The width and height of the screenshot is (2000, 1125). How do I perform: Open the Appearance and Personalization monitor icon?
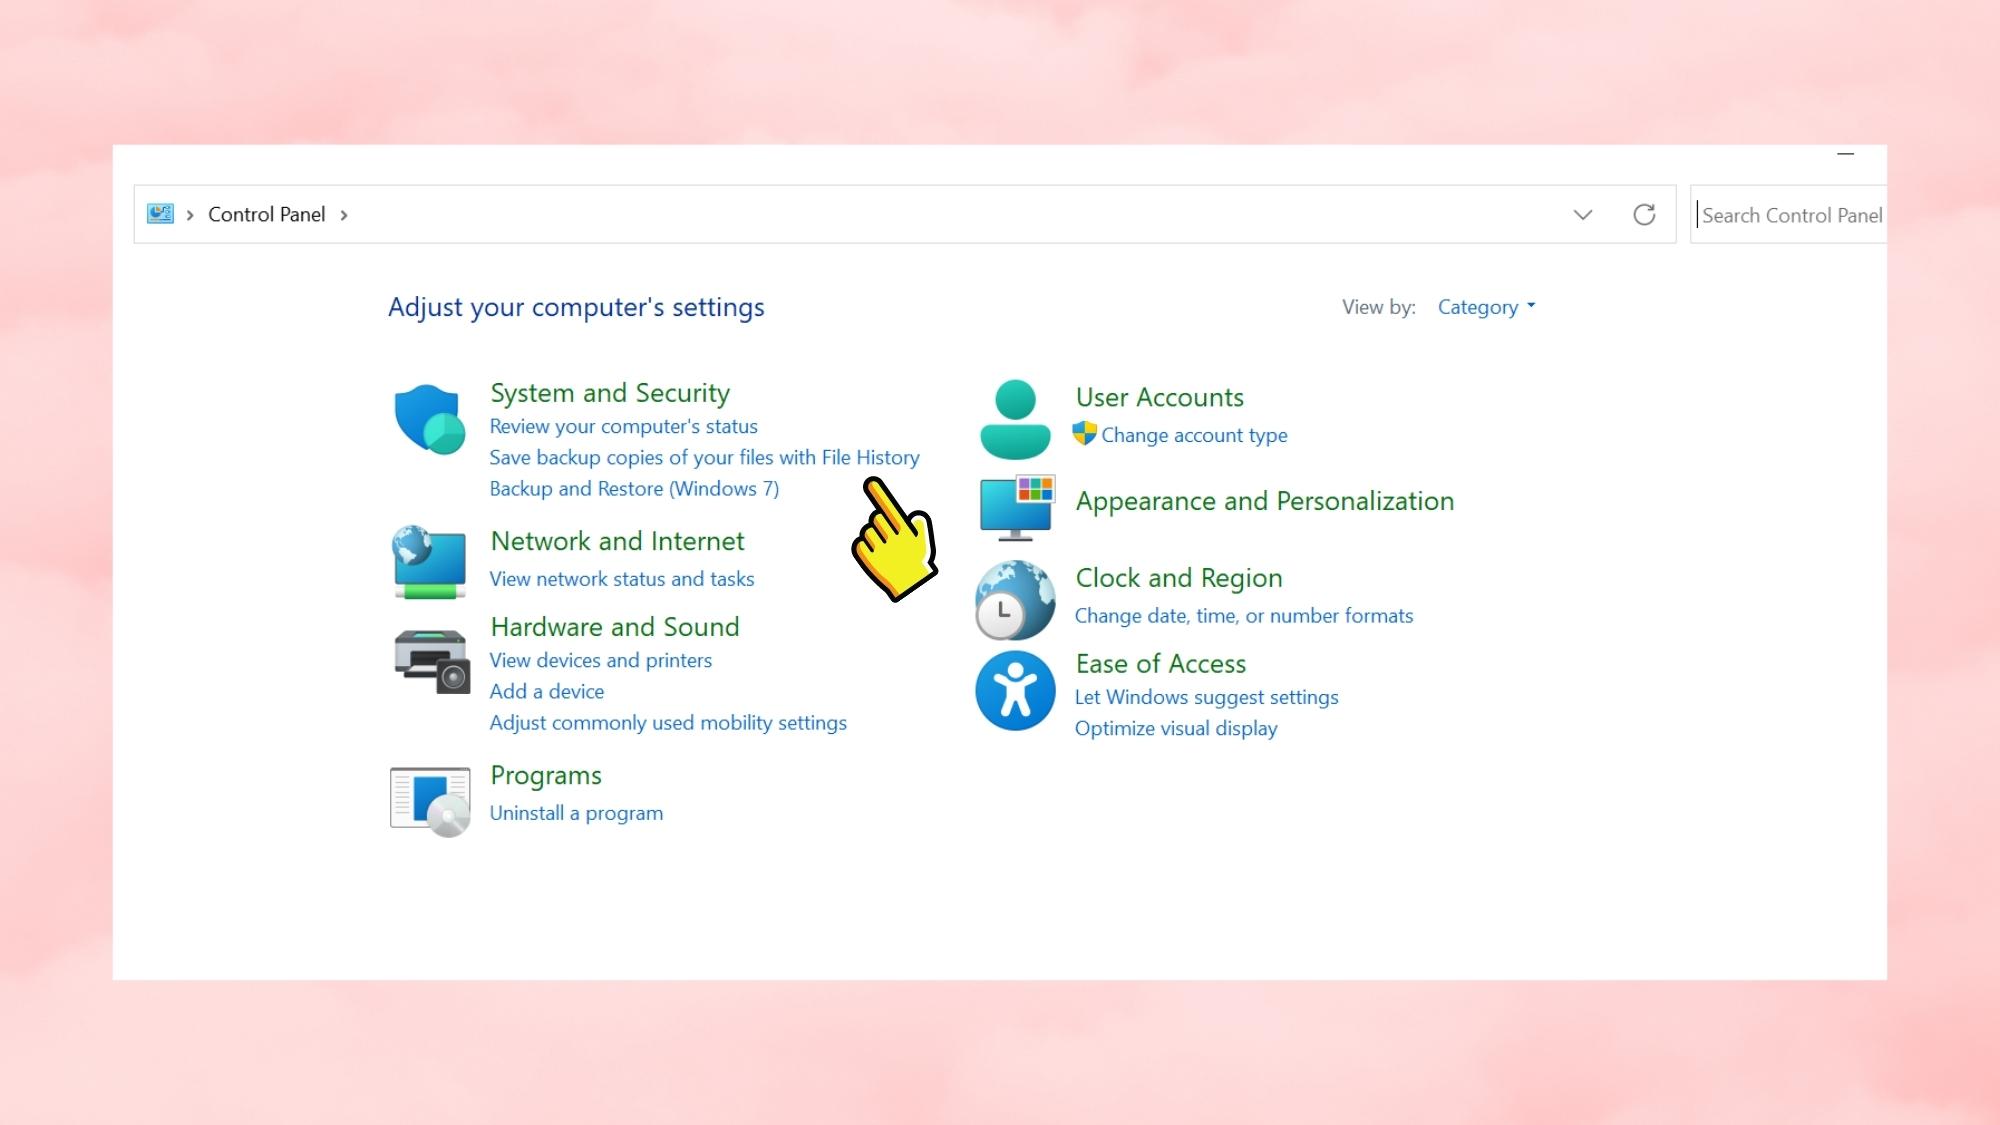pyautogui.click(x=1016, y=507)
